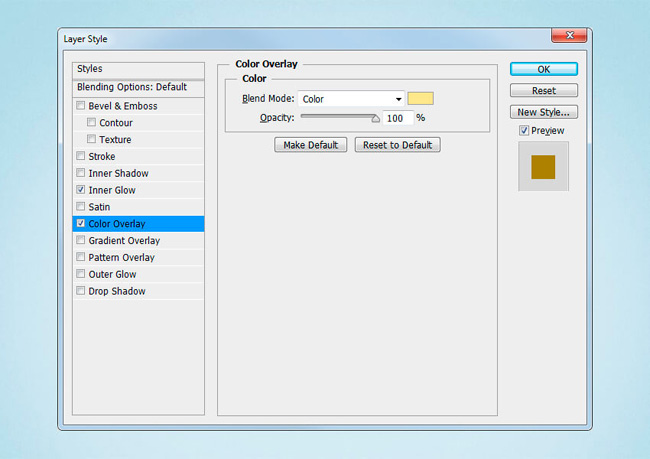Enable the Bevel & Emboss checkbox

pos(81,105)
